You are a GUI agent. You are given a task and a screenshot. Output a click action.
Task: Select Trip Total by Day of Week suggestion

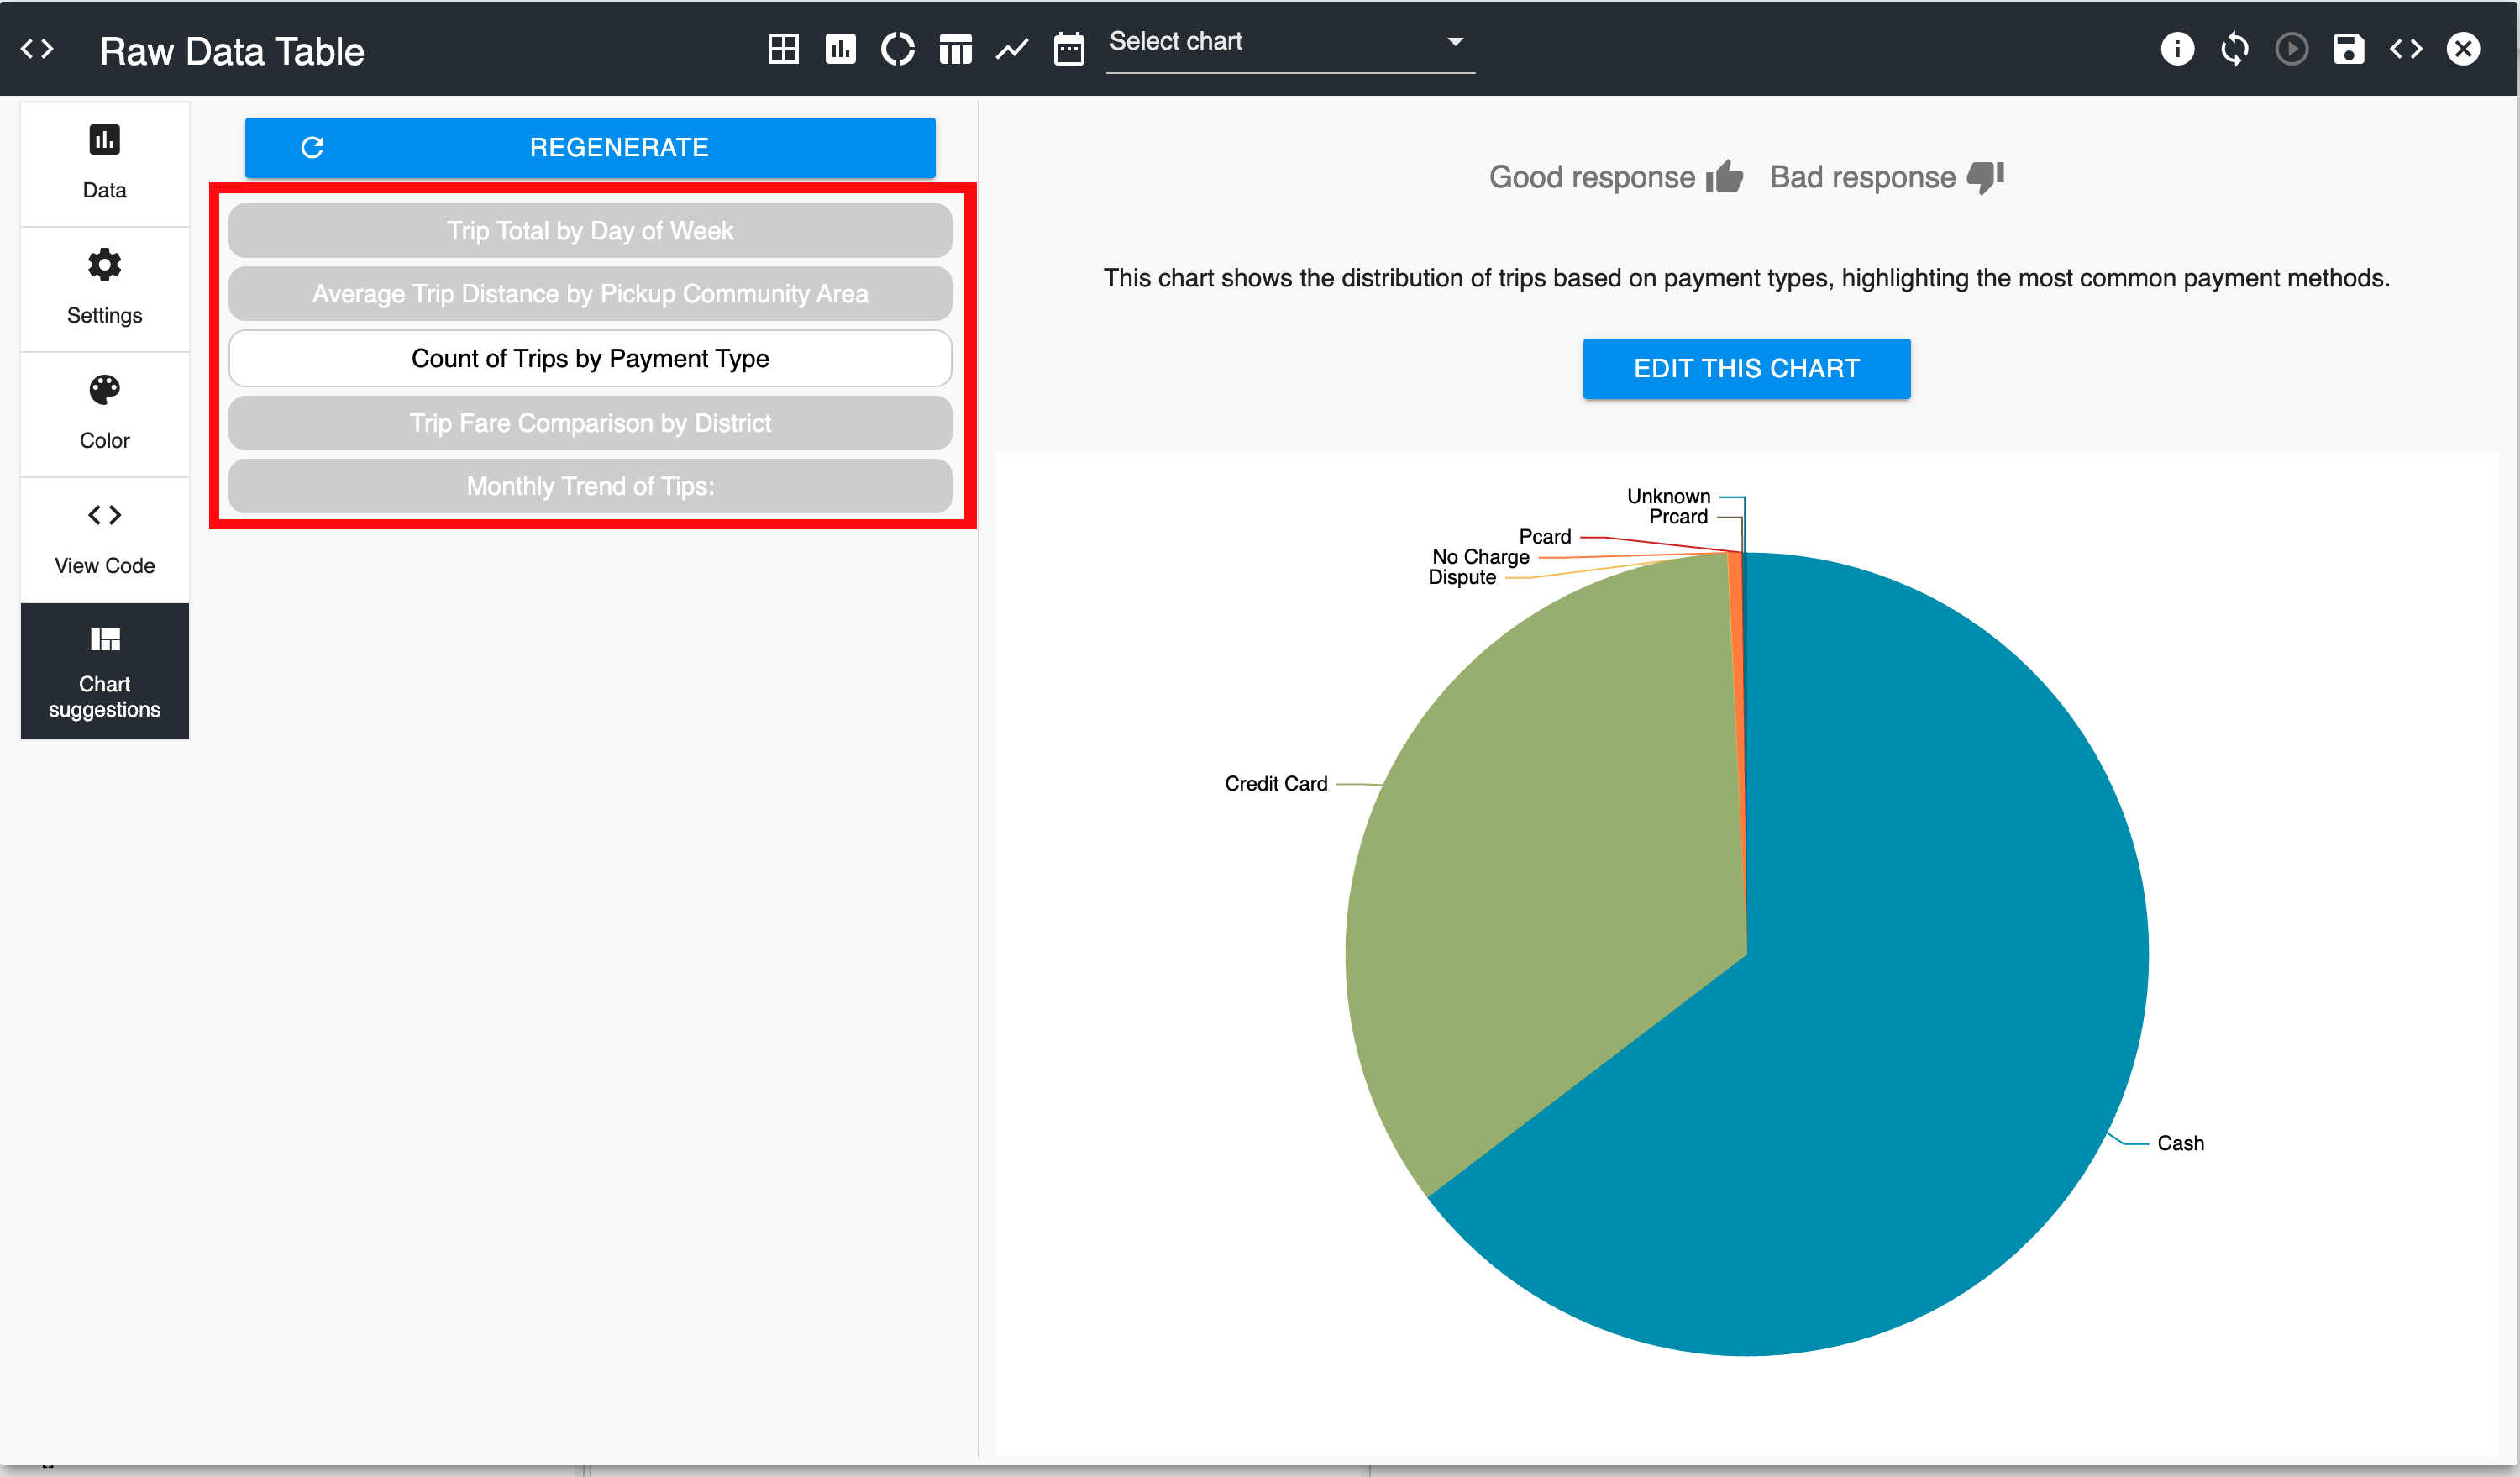(x=590, y=231)
